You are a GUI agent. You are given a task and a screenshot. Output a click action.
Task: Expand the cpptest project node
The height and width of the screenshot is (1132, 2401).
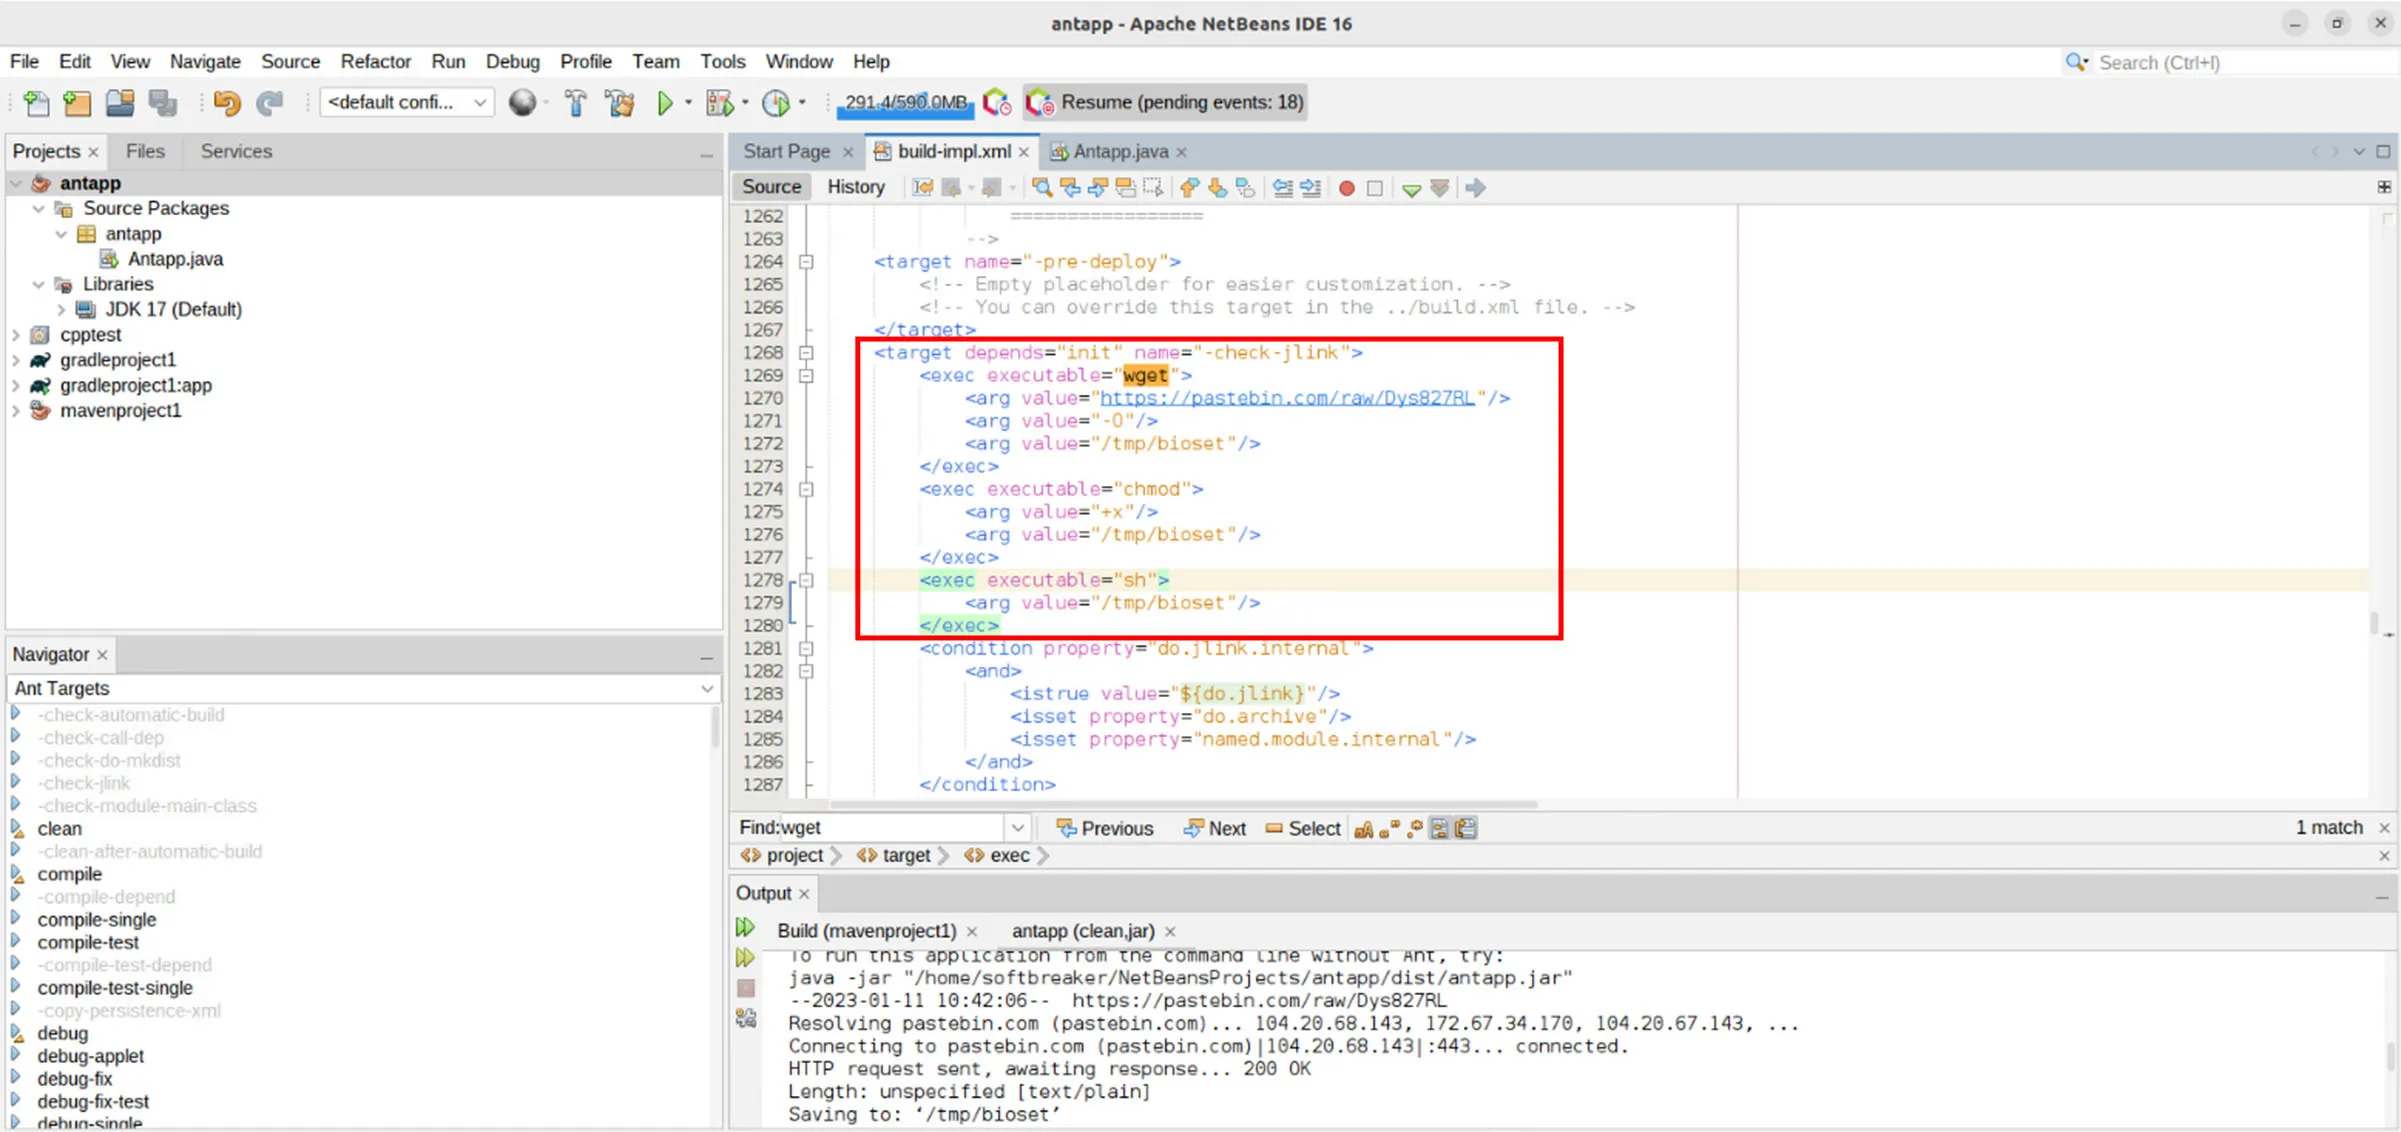coord(16,335)
